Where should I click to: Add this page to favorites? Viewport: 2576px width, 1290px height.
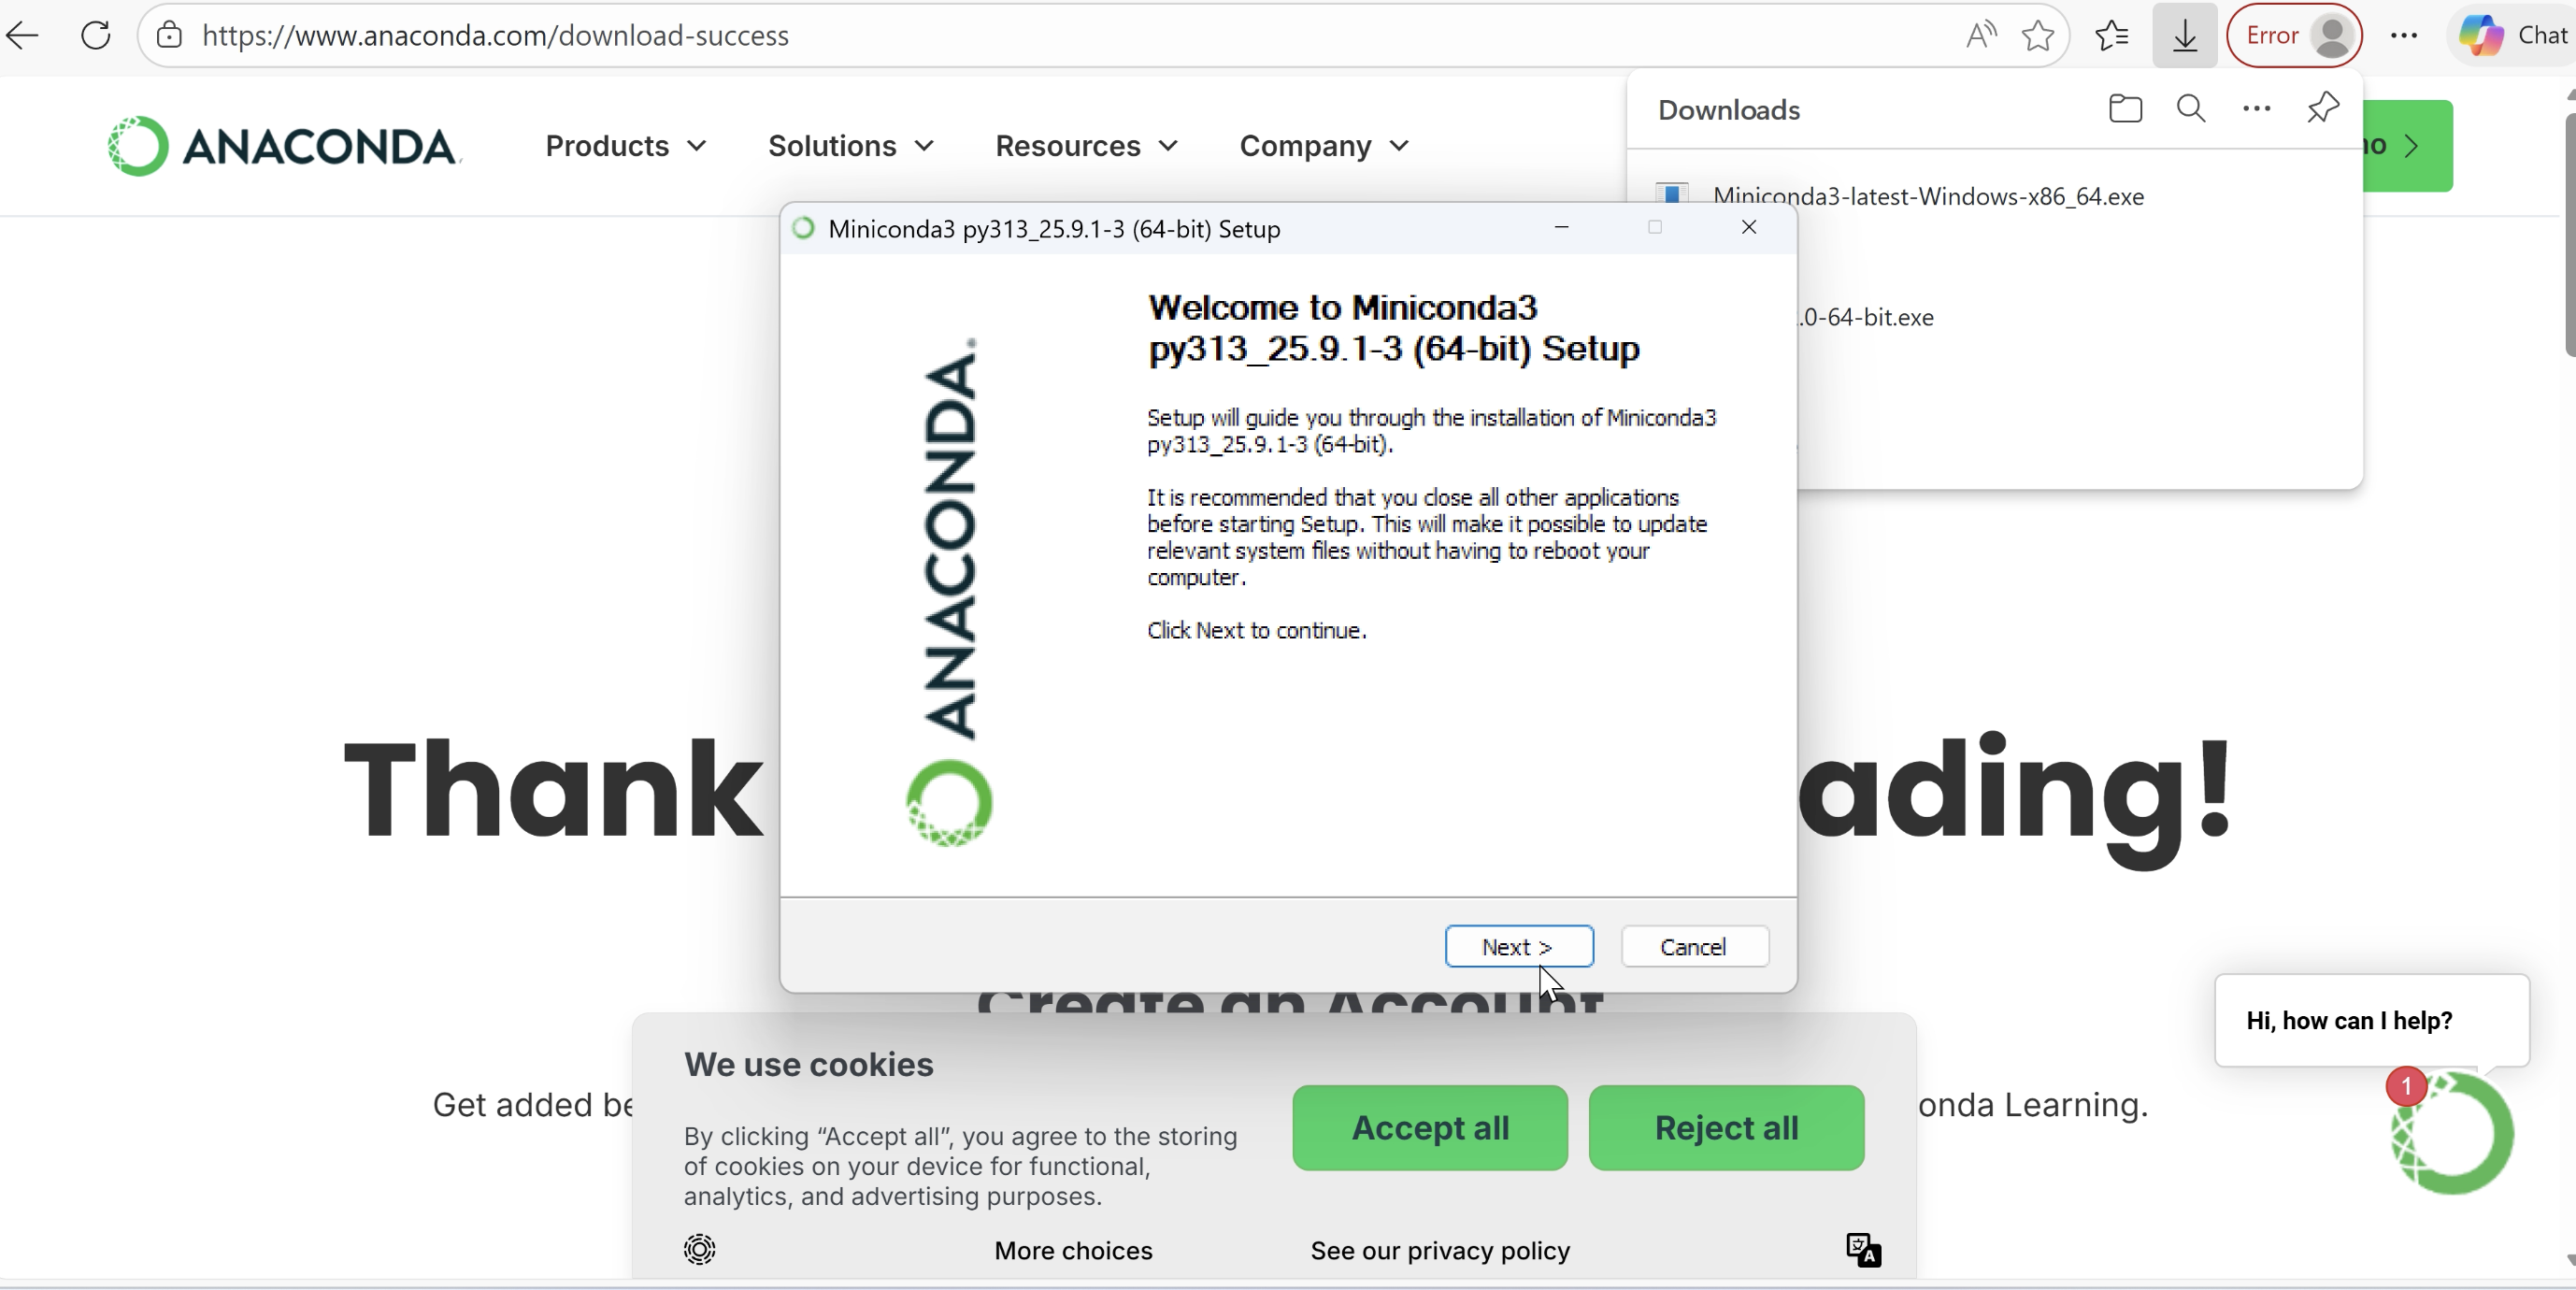(2038, 35)
